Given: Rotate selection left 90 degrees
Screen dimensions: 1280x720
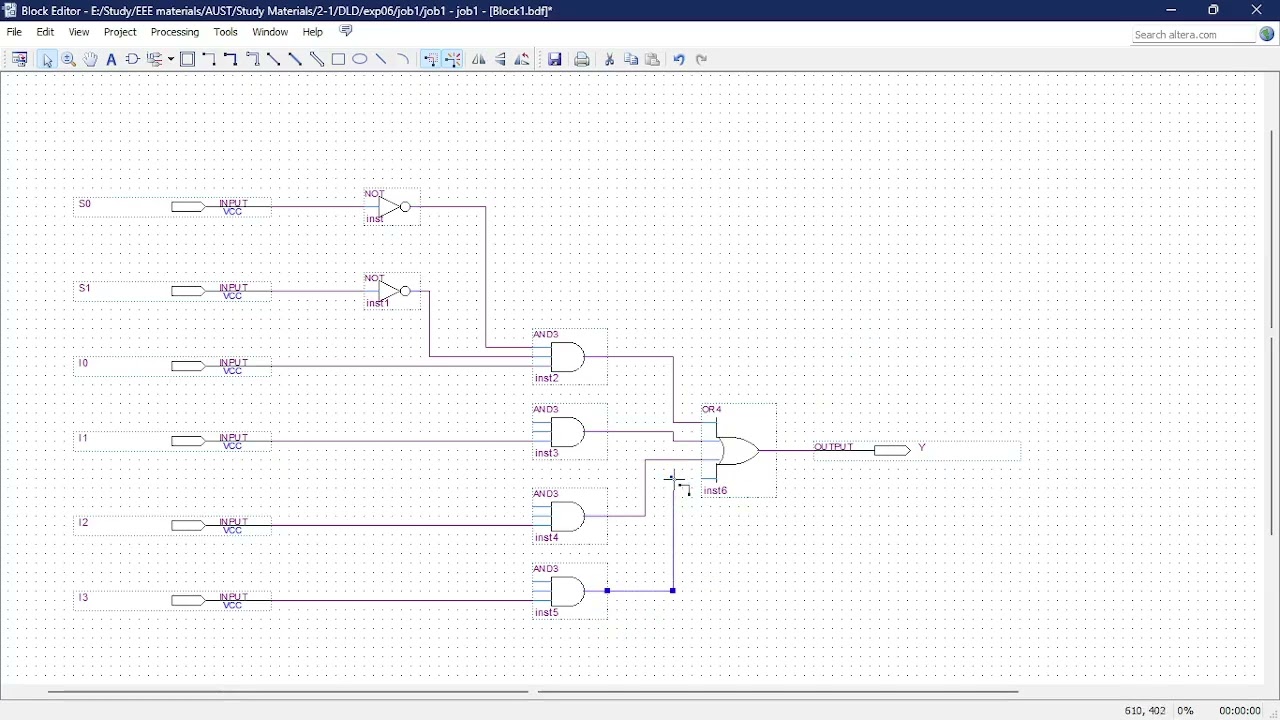Looking at the screenshot, I should tap(522, 59).
